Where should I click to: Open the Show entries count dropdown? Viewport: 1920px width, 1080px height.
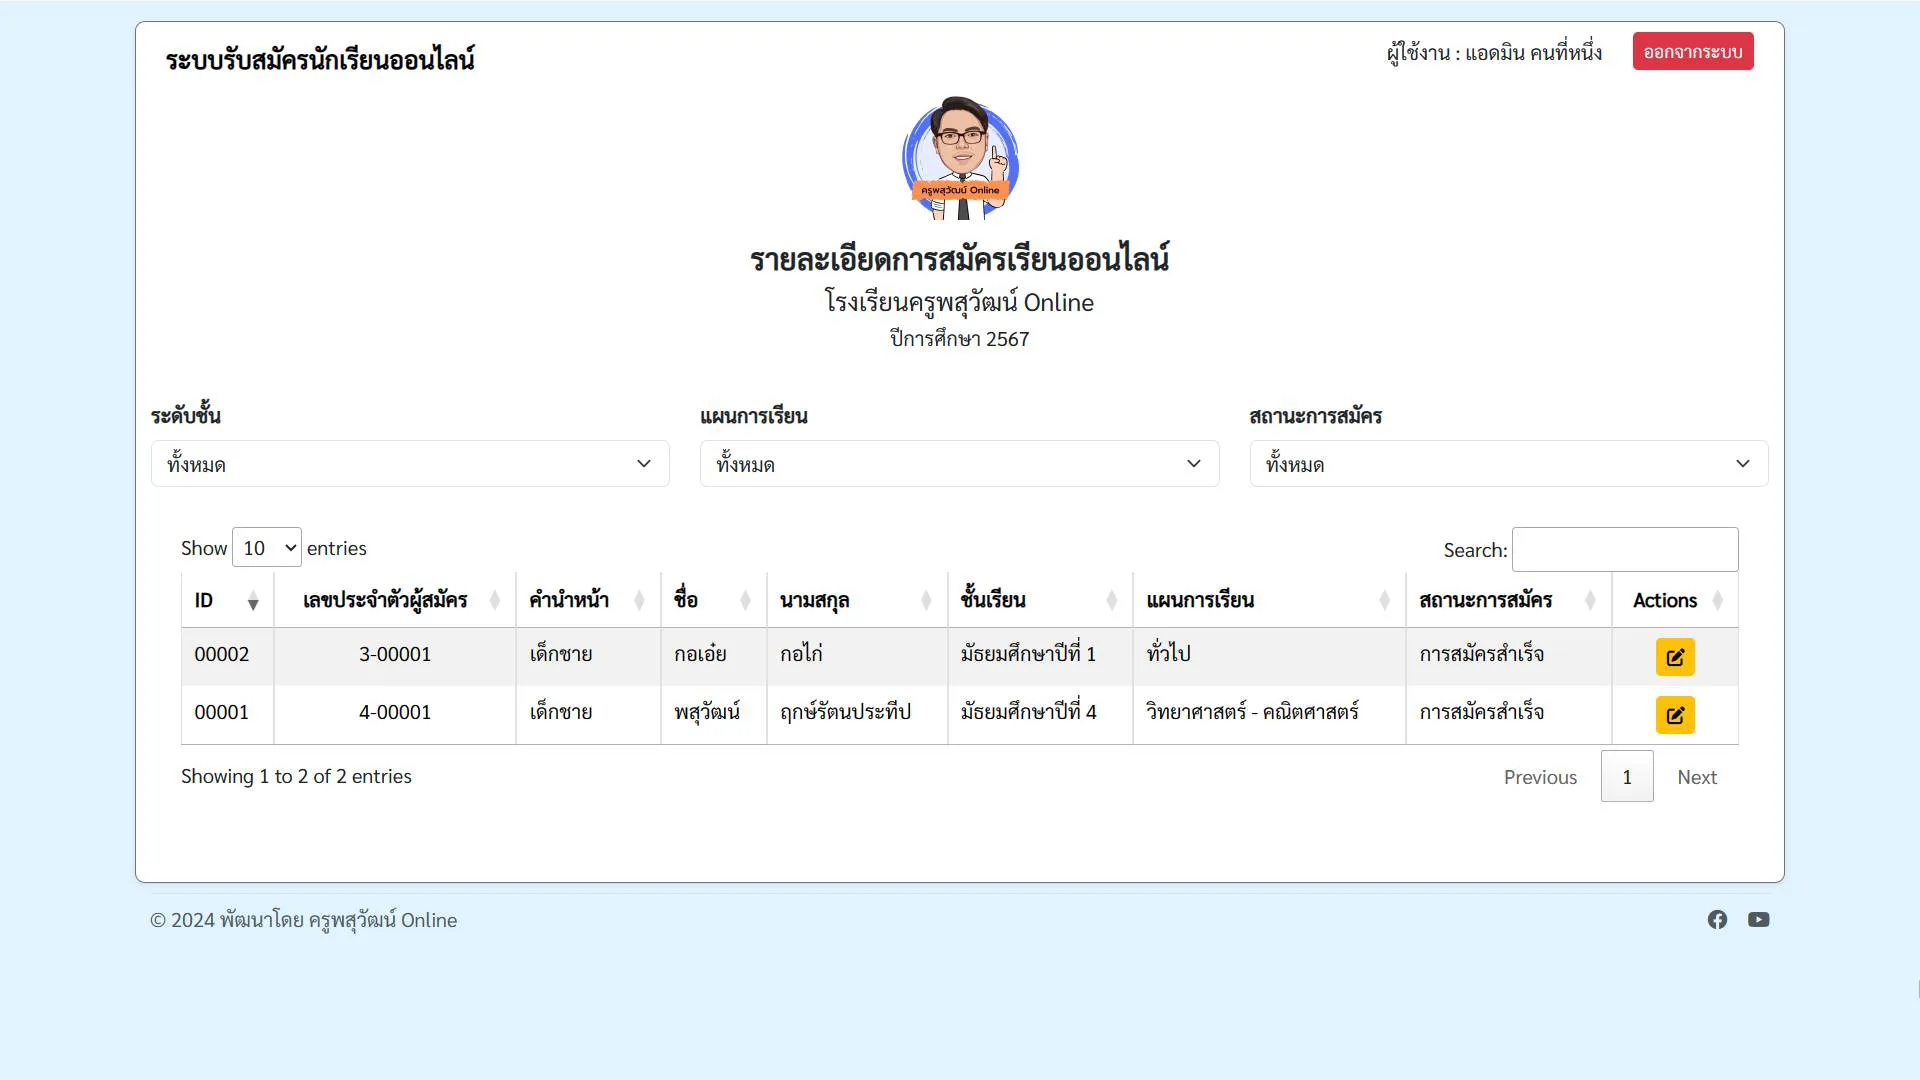(266, 548)
